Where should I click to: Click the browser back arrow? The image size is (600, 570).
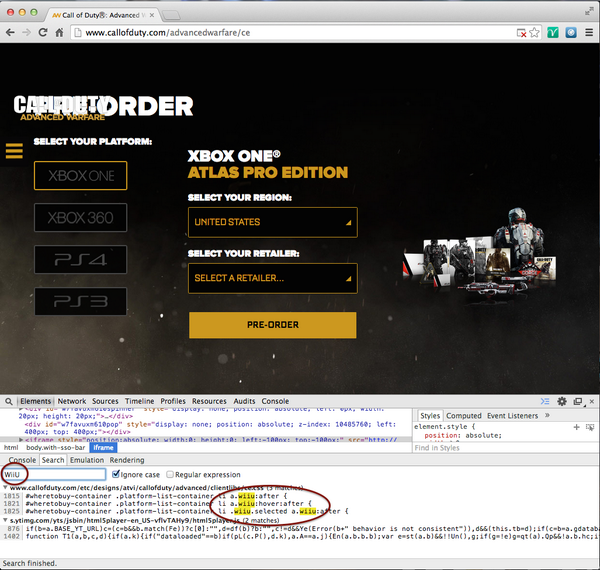click(x=9, y=32)
